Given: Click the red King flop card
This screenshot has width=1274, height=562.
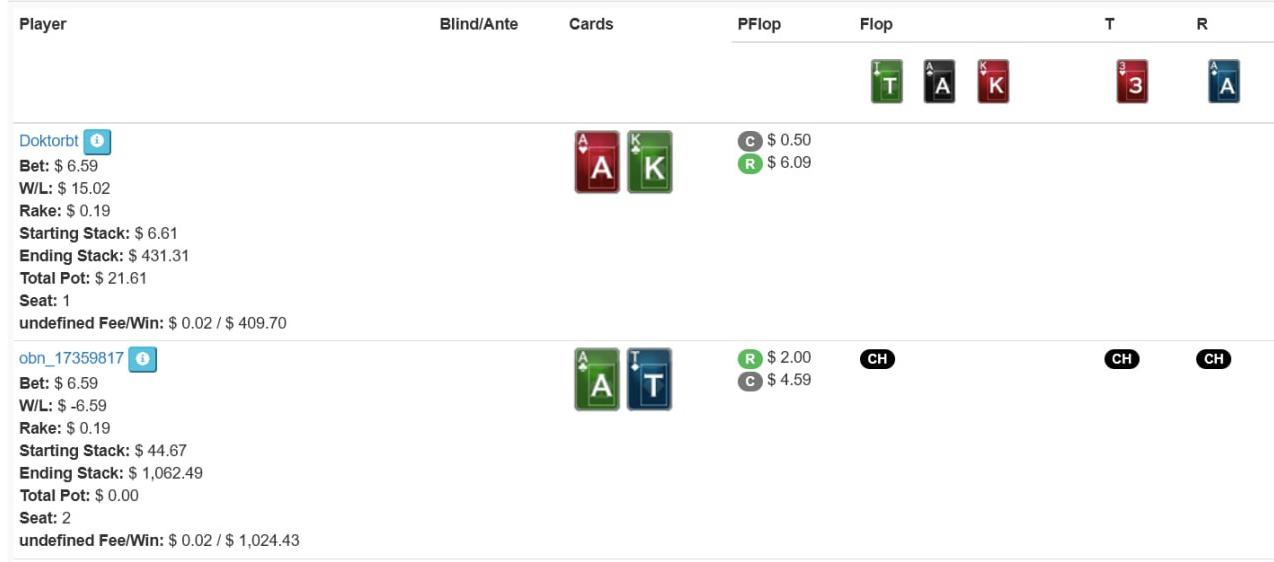Looking at the screenshot, I should point(992,82).
